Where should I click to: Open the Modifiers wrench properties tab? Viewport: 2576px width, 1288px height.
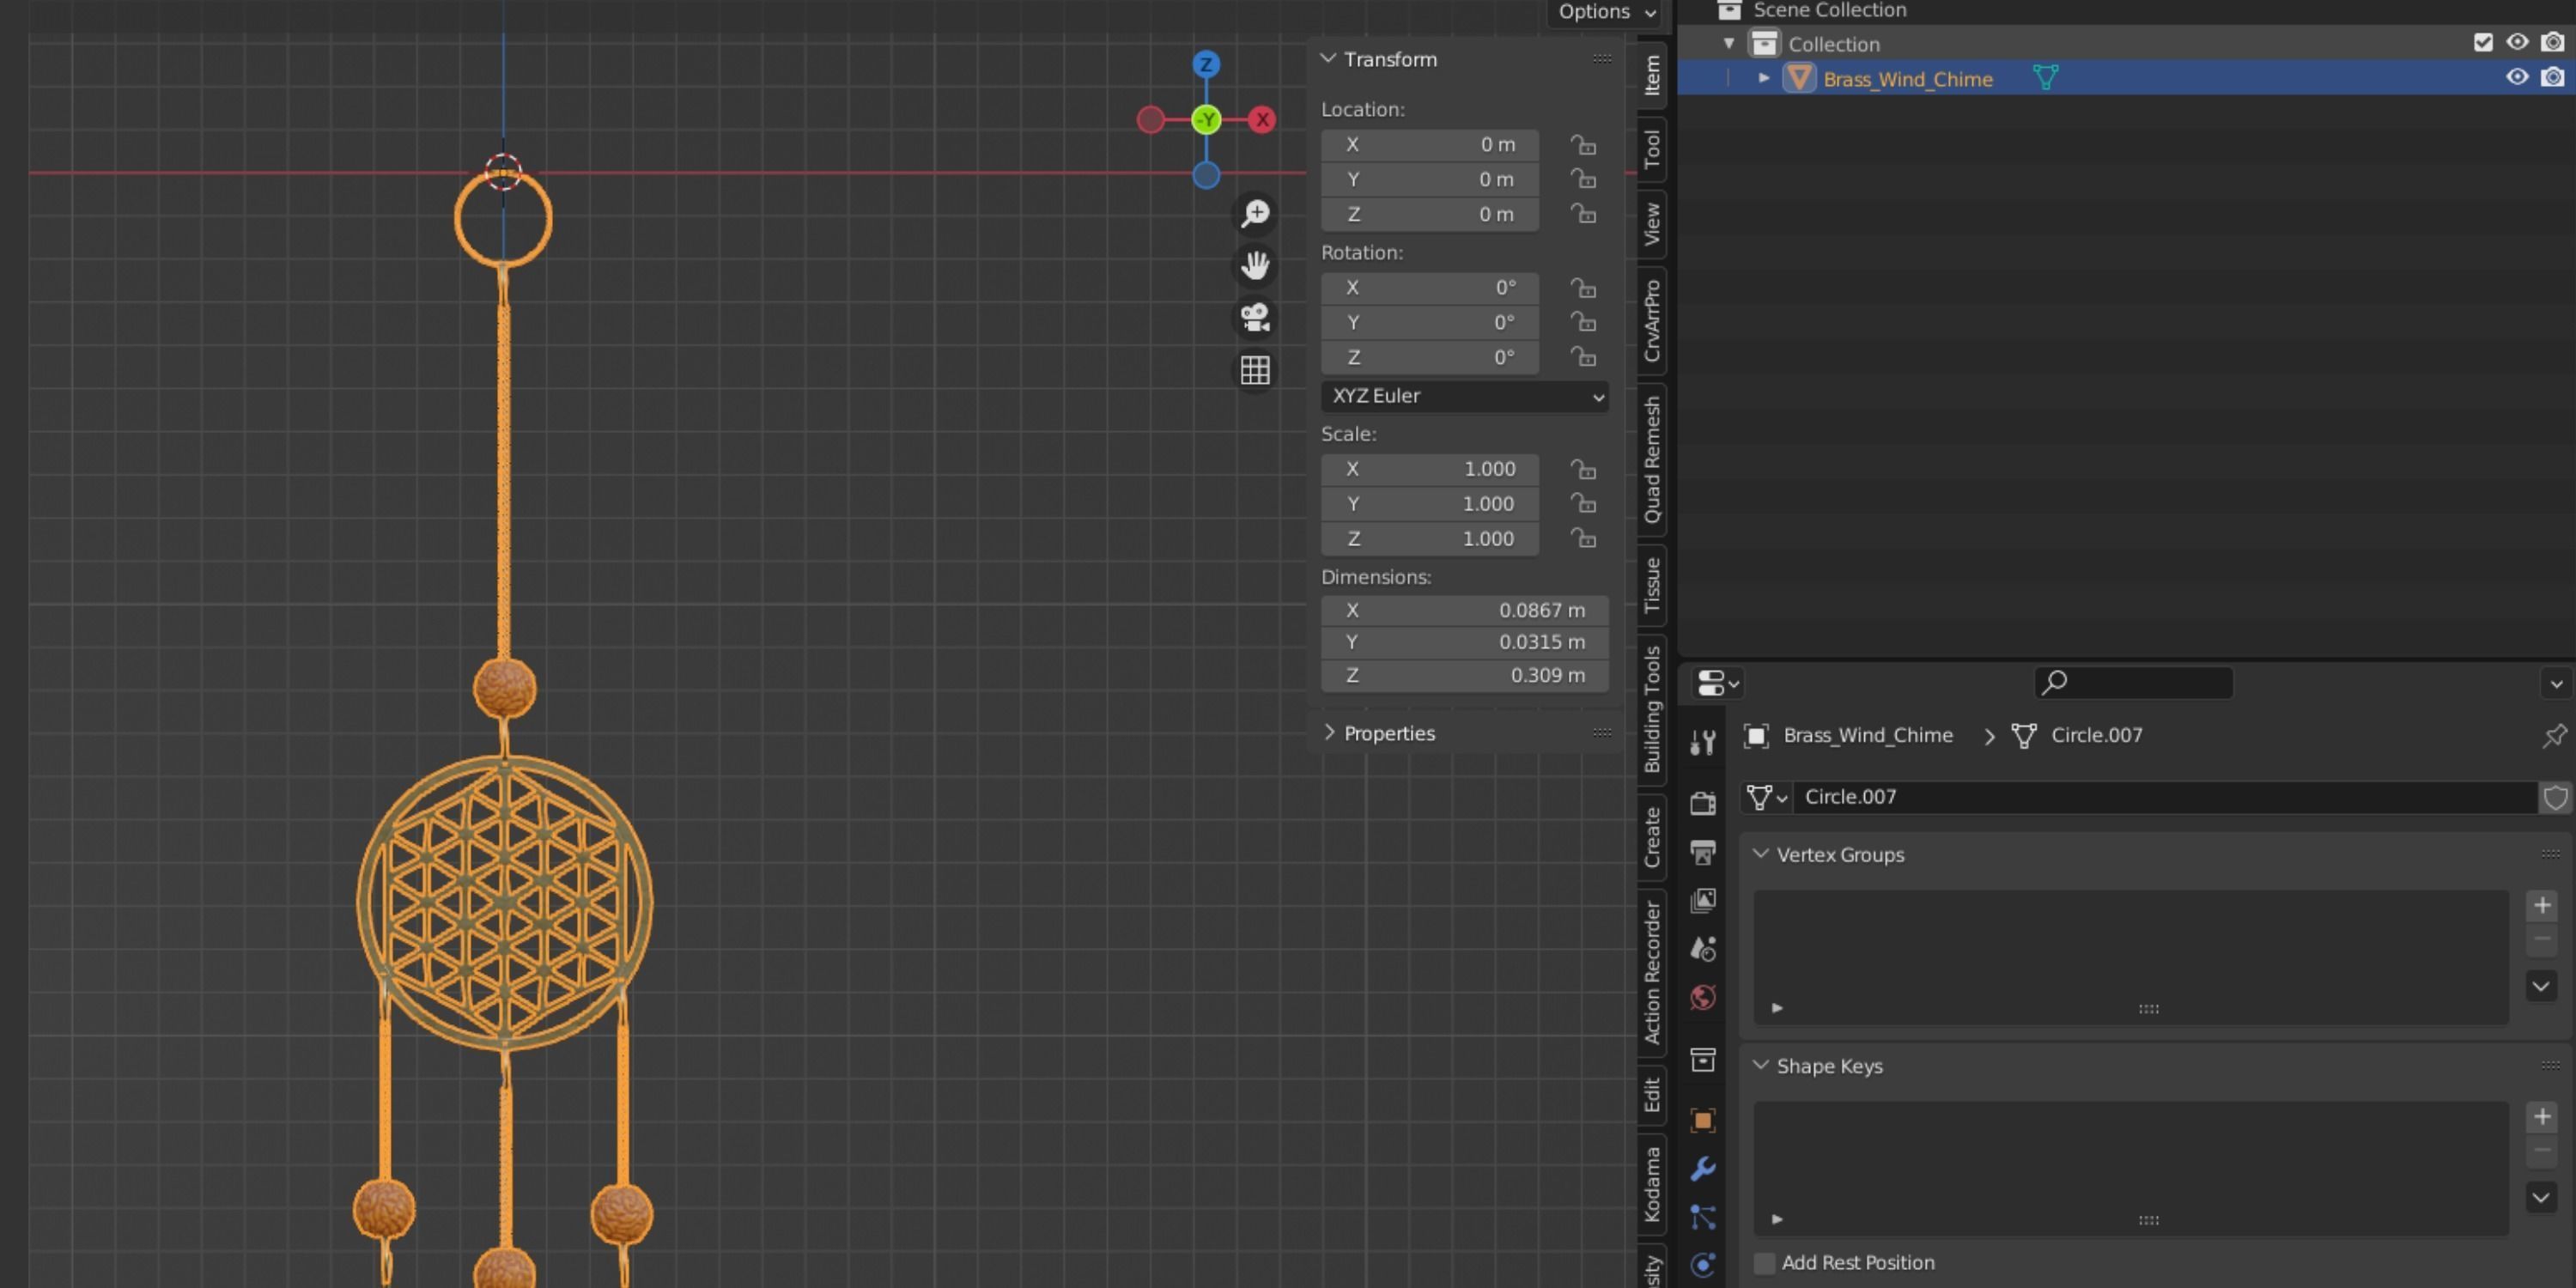(x=1703, y=1168)
